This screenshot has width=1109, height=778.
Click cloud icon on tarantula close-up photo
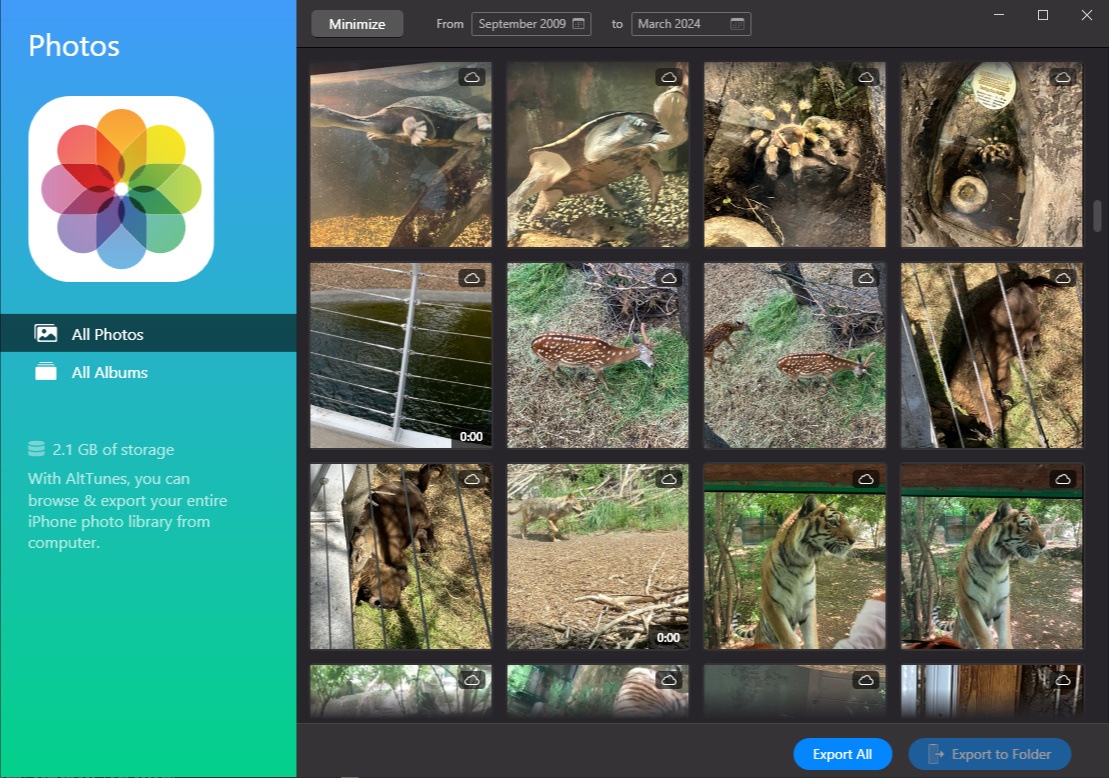[866, 77]
